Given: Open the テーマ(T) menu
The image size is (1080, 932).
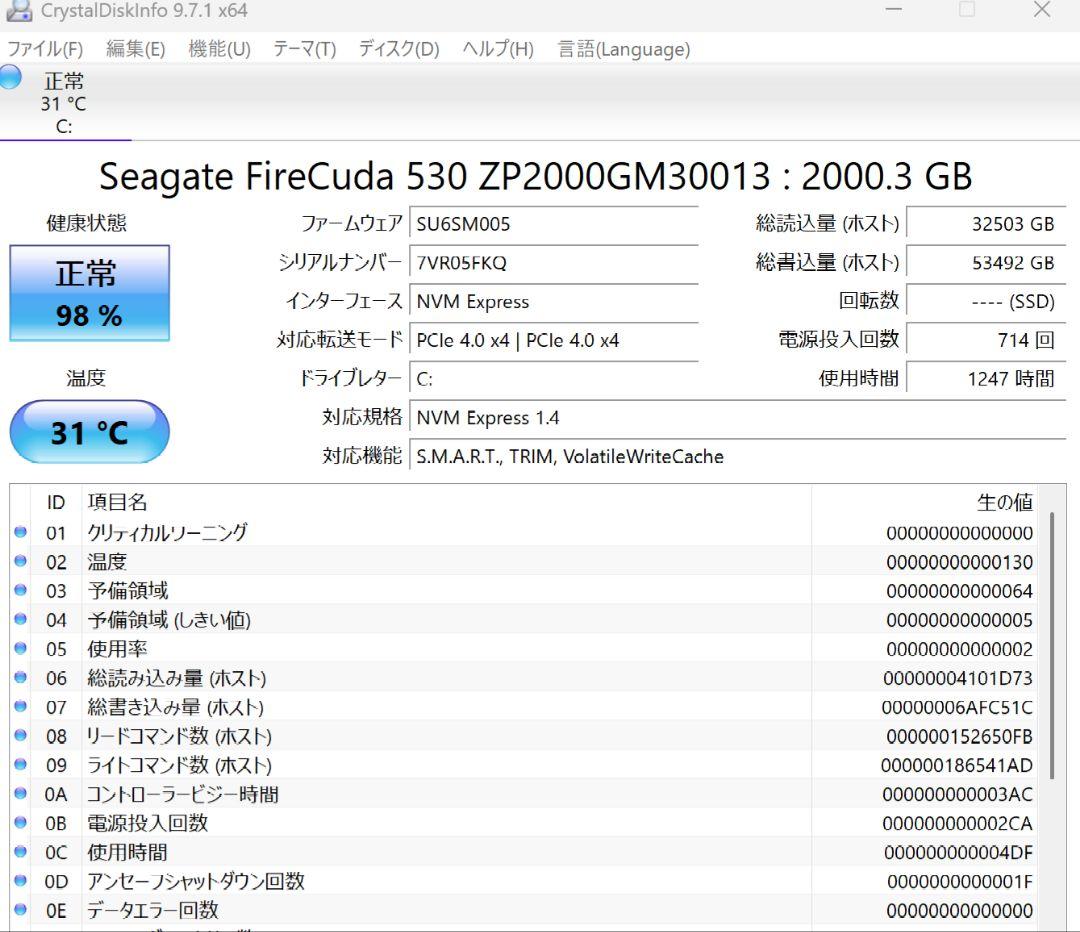Looking at the screenshot, I should pos(303,48).
